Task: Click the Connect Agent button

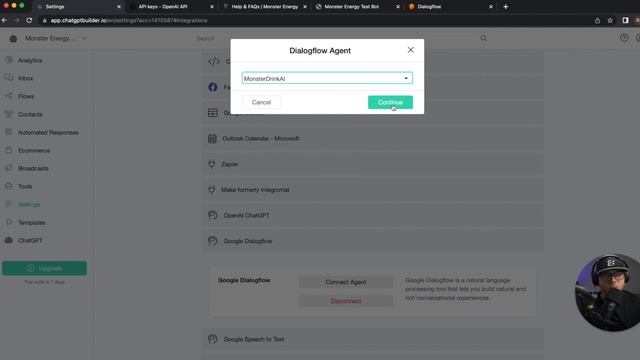Action: point(346,282)
